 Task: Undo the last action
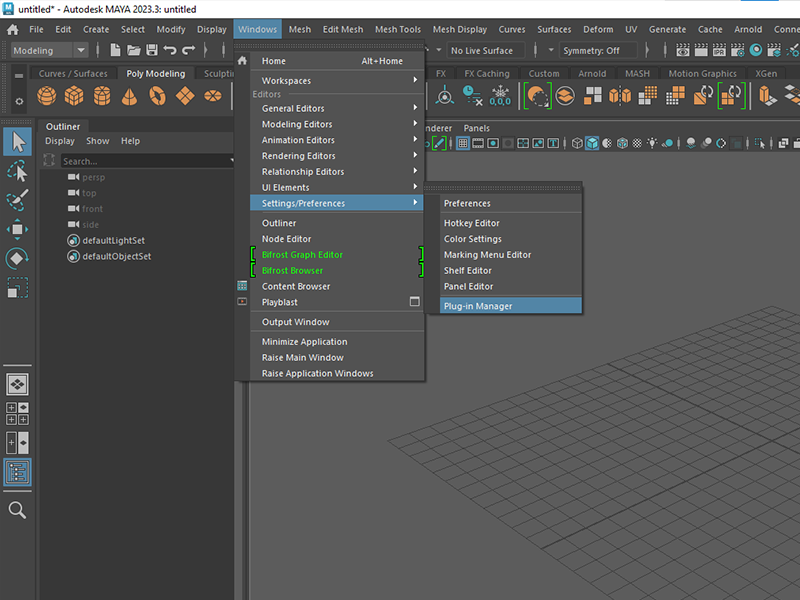click(x=170, y=50)
